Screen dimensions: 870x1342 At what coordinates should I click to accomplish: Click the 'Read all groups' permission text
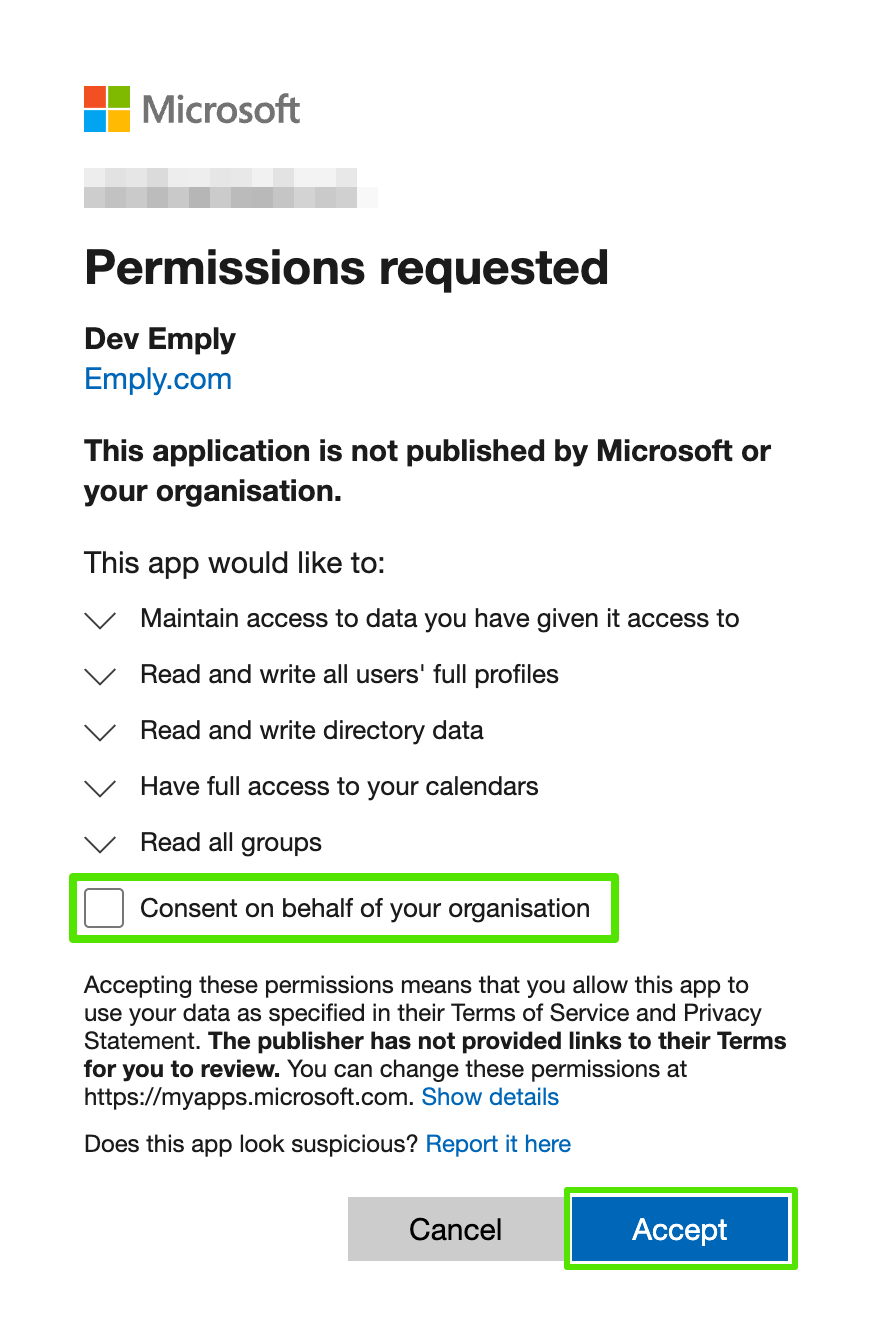click(x=231, y=842)
